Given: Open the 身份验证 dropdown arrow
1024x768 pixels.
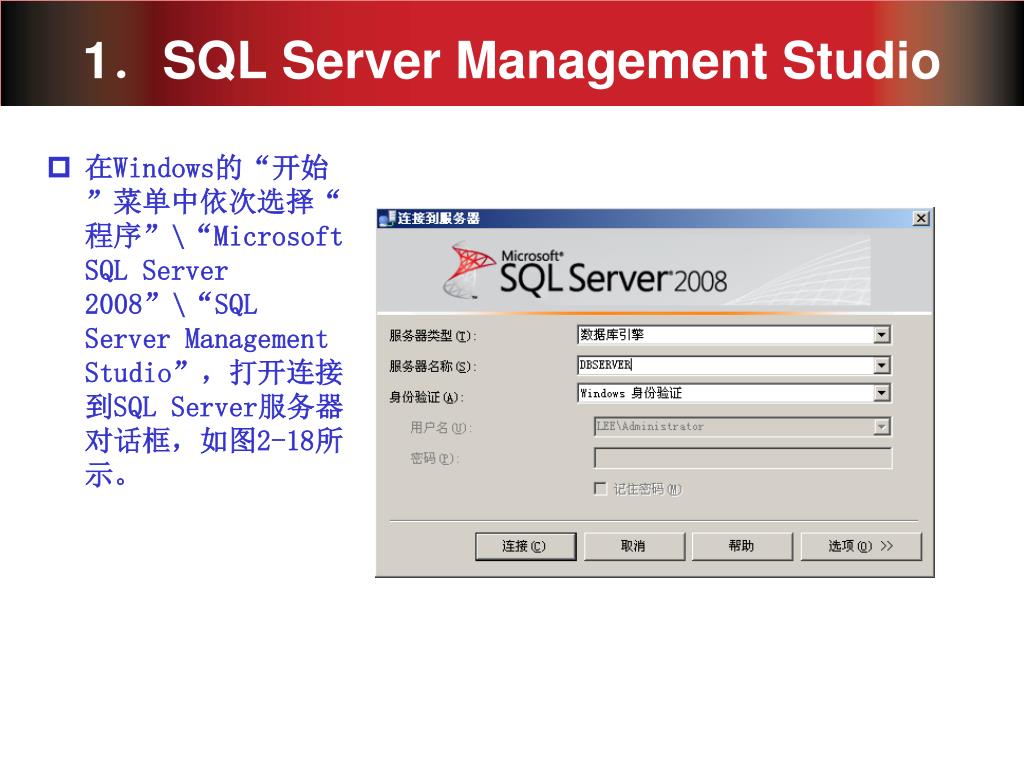Looking at the screenshot, I should tap(882, 393).
